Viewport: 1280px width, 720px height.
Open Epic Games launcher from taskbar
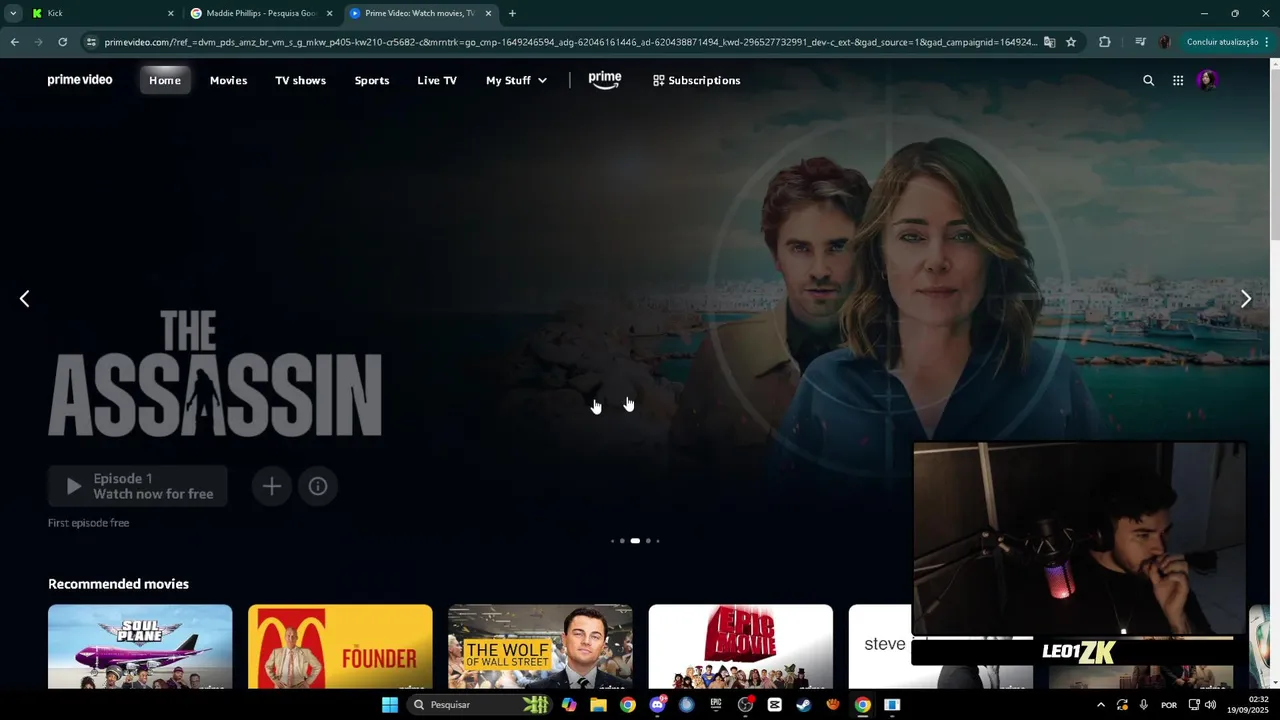(716, 705)
